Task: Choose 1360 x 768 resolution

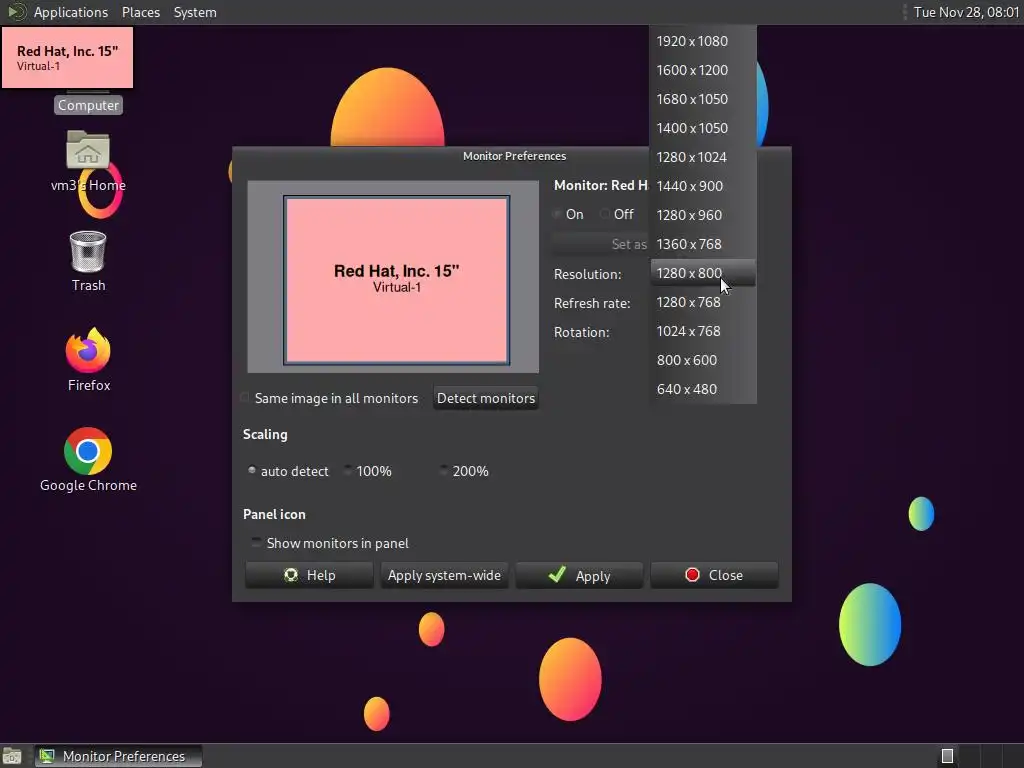Action: tap(703, 244)
